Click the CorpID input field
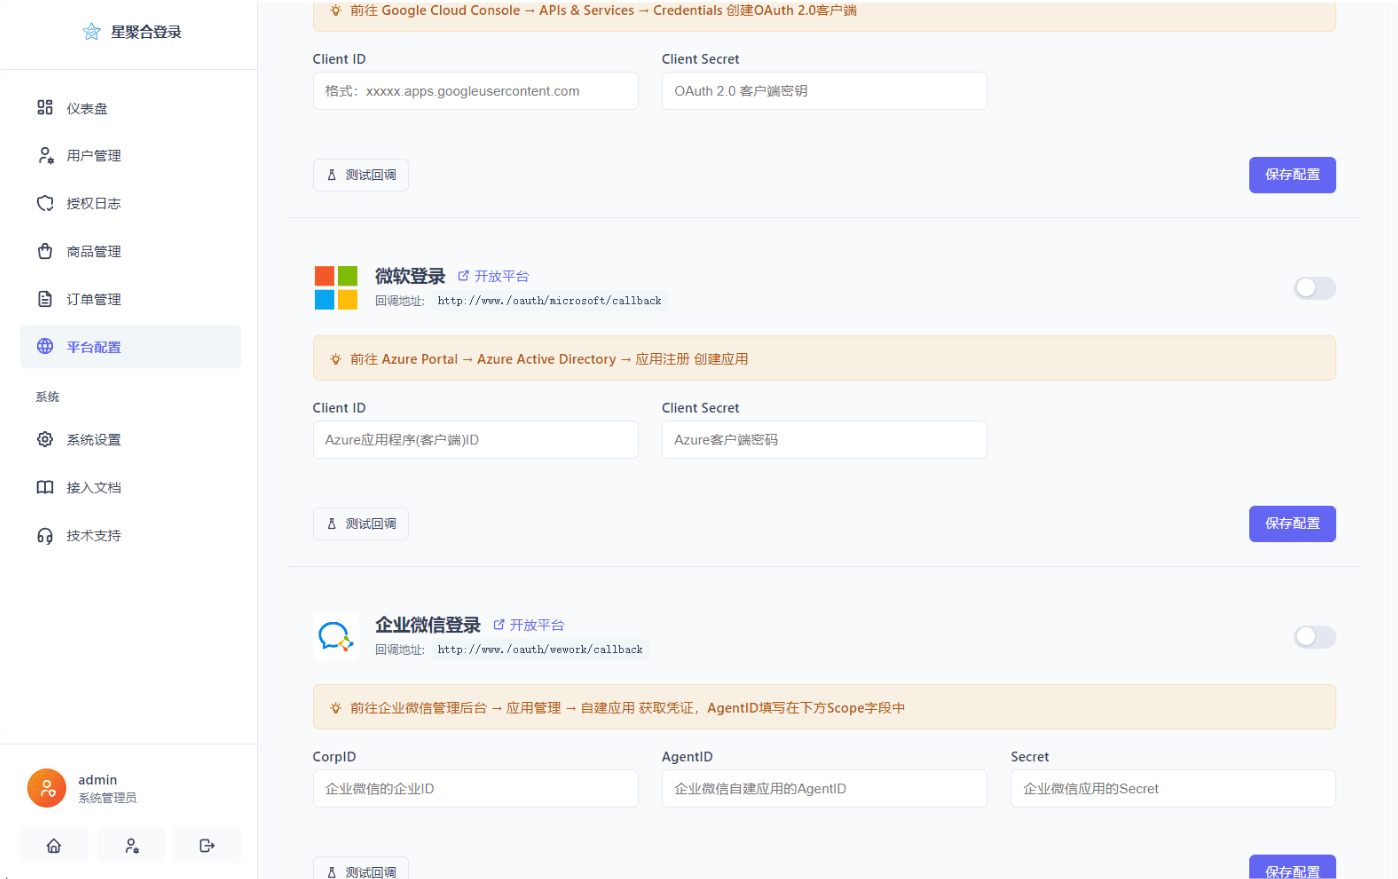Screen dimensions: 1398x879 [x=475, y=788]
